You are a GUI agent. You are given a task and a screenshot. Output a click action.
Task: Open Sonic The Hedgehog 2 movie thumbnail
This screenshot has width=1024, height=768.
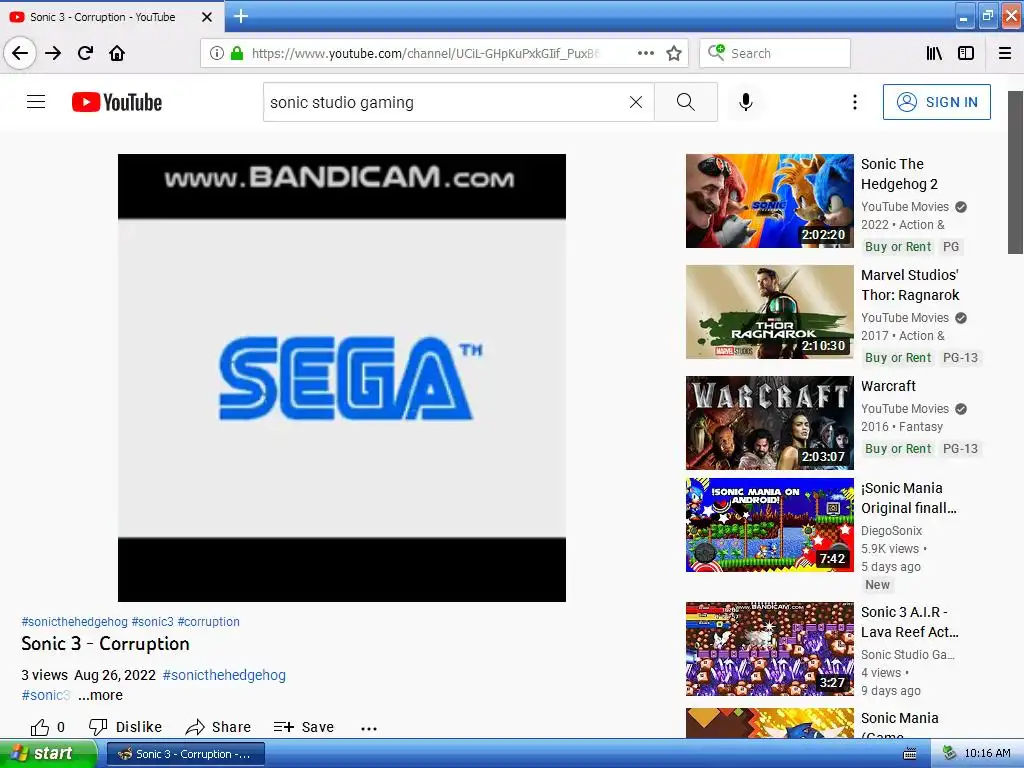[769, 201]
